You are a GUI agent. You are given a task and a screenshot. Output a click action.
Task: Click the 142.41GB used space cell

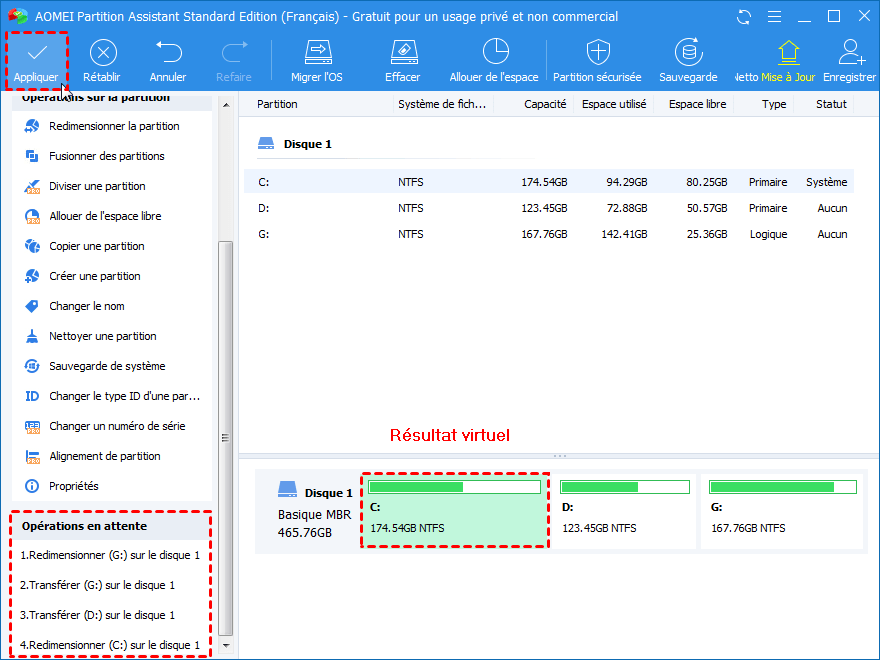click(x=624, y=234)
